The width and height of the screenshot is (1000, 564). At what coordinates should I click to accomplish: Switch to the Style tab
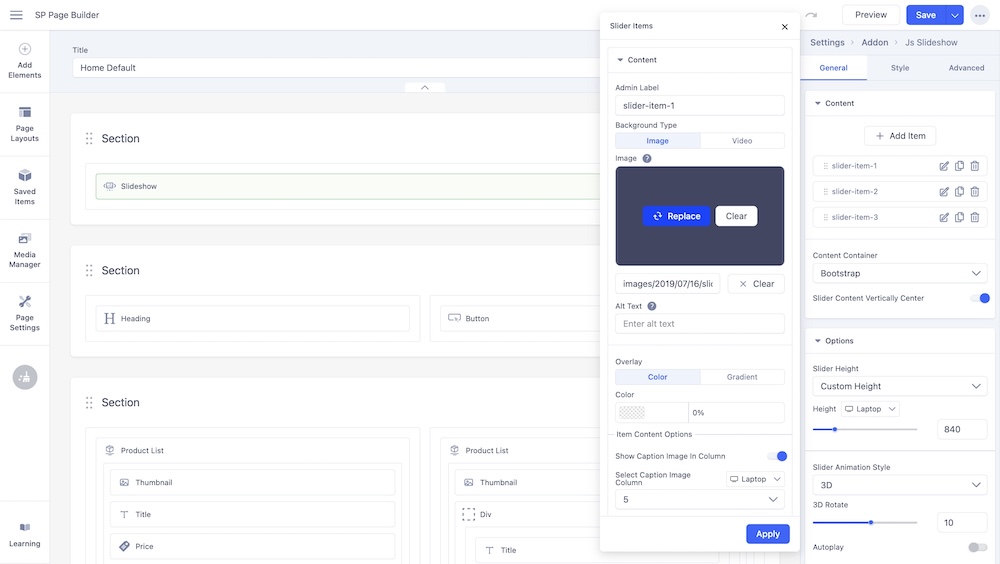pos(900,68)
